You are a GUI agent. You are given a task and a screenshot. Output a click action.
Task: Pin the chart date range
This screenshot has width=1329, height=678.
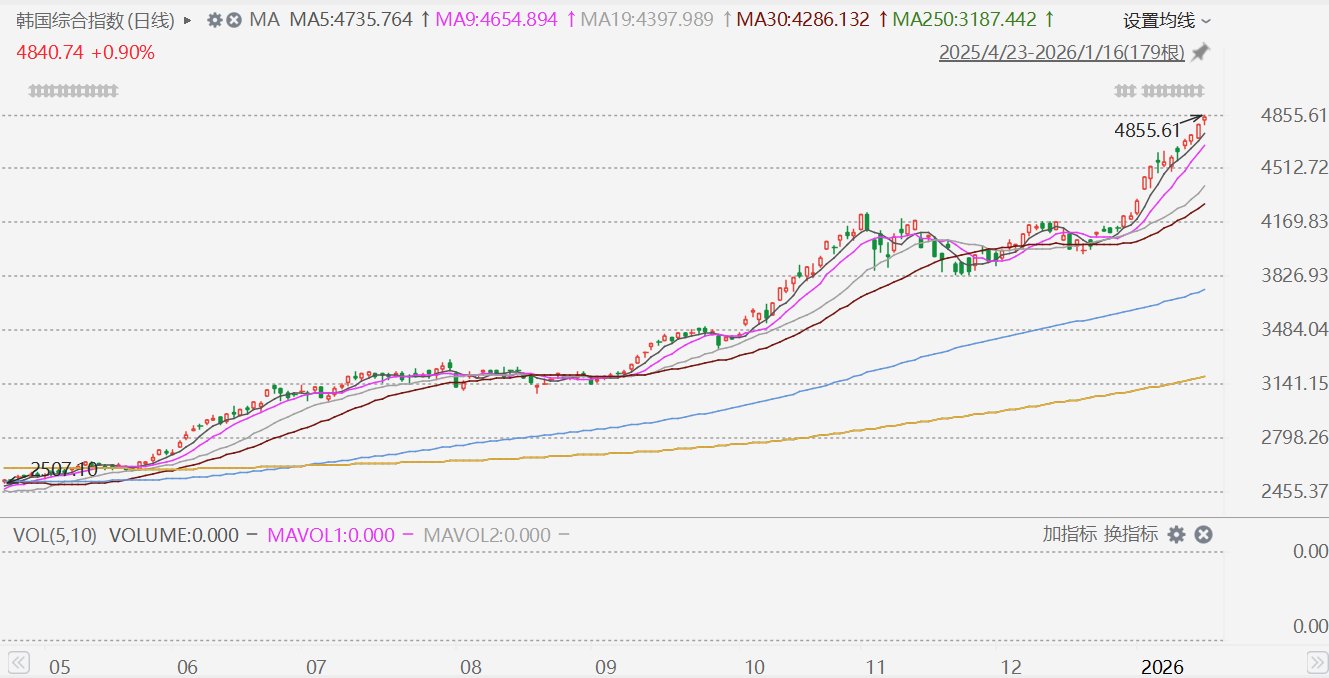click(x=1201, y=52)
